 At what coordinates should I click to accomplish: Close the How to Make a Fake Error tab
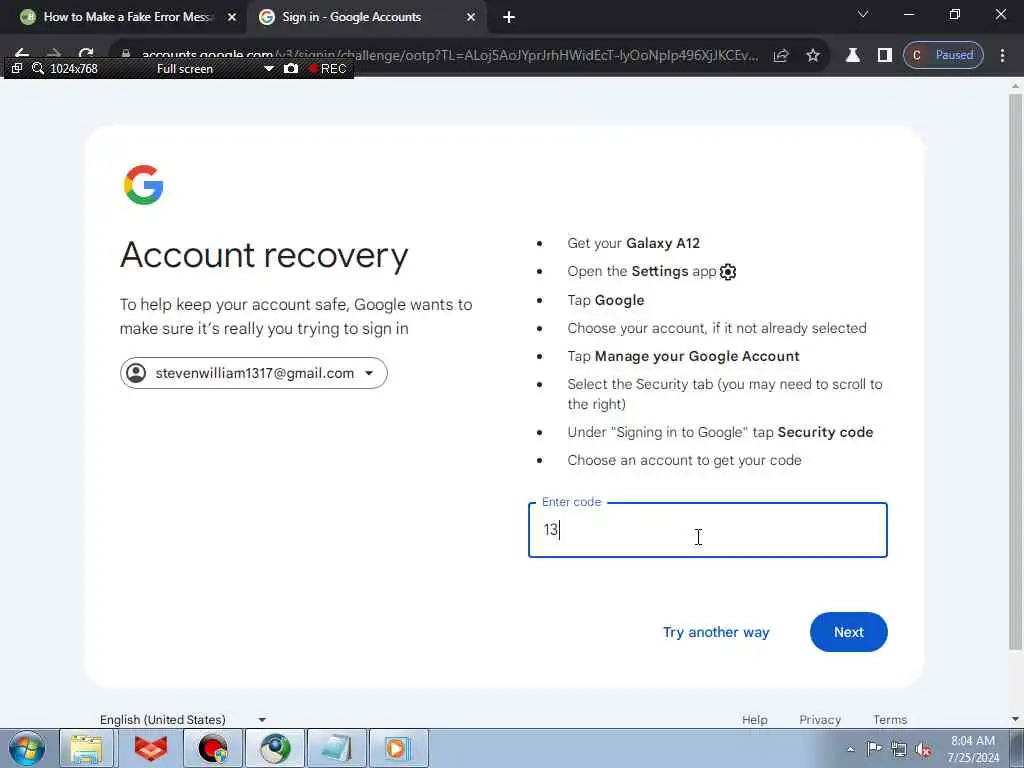[x=232, y=17]
